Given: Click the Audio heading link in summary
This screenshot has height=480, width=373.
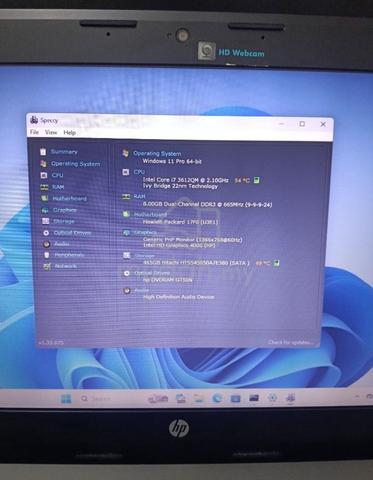Looking at the screenshot, I should [x=141, y=290].
